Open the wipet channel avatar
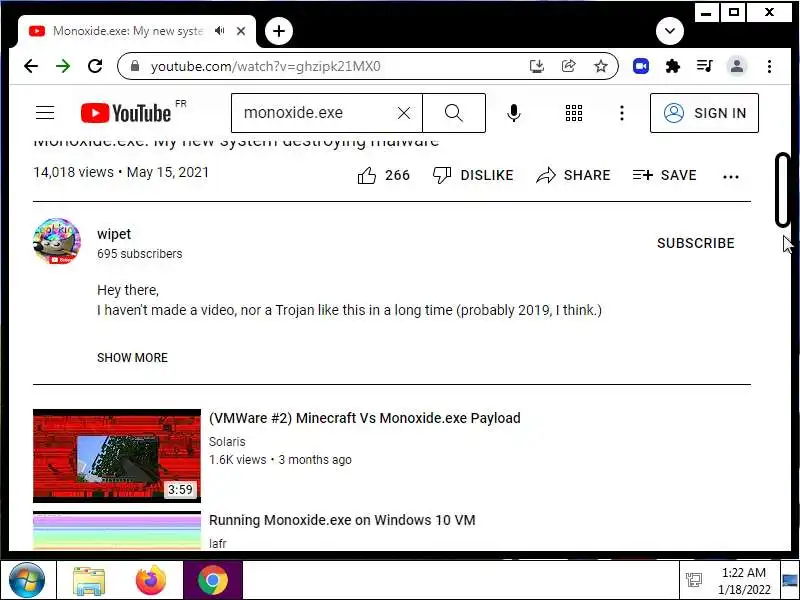 [57, 241]
